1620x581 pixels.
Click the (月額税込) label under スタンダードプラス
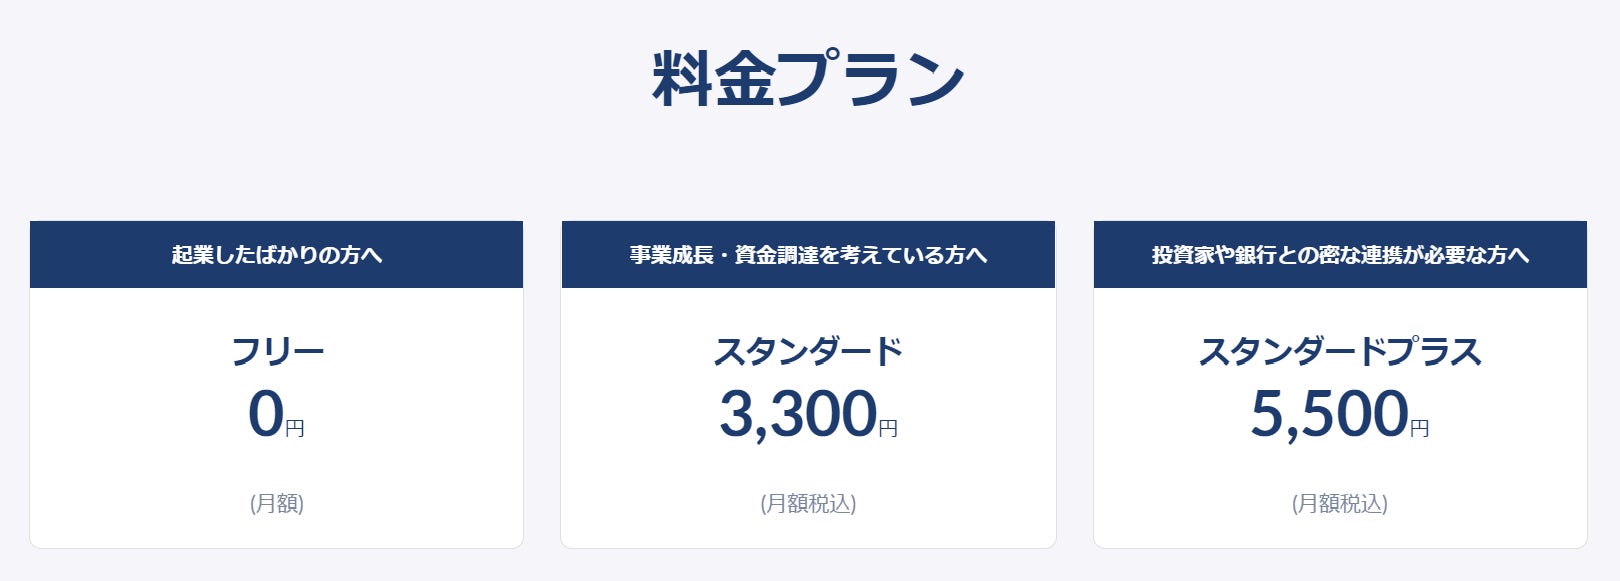(1340, 503)
